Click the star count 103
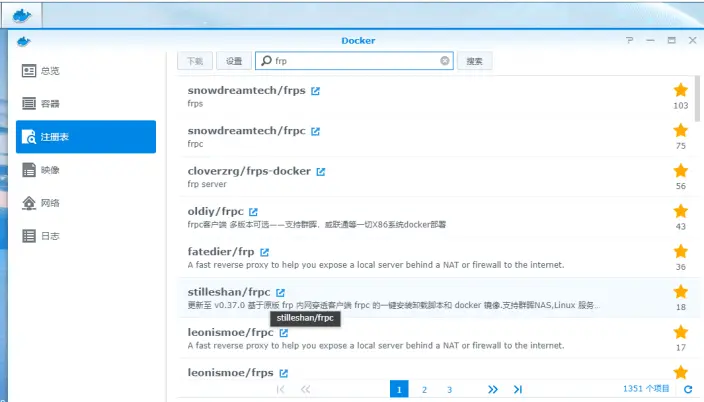 coord(681,106)
